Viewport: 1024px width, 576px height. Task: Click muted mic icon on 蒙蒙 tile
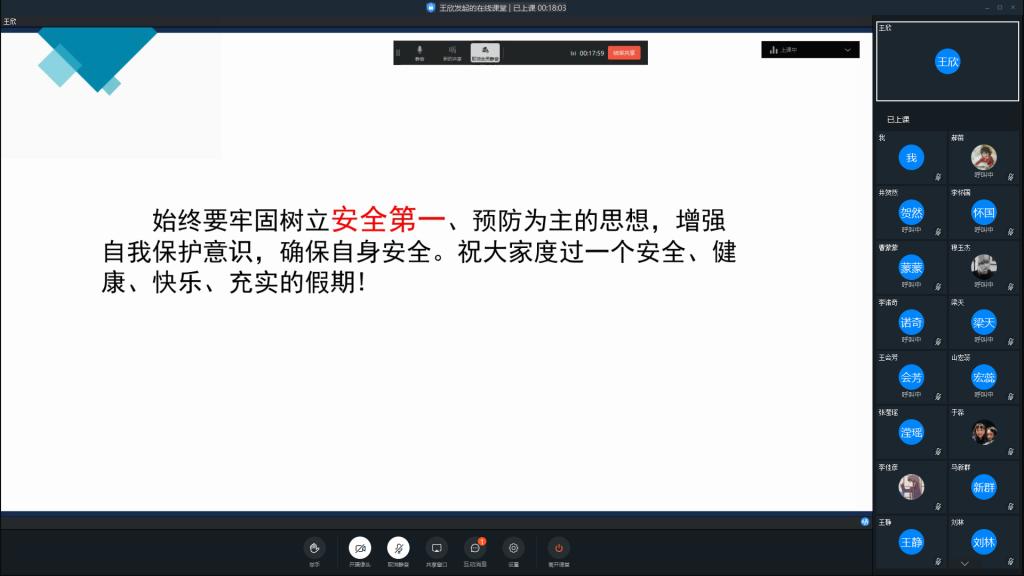pos(938,287)
